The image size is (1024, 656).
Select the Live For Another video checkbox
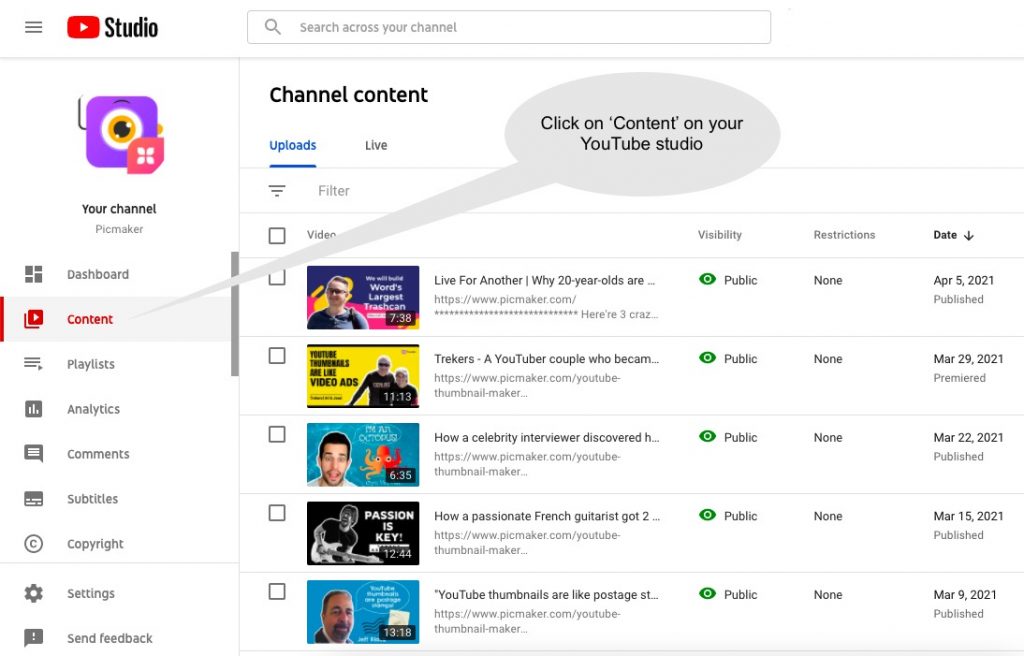tap(277, 278)
